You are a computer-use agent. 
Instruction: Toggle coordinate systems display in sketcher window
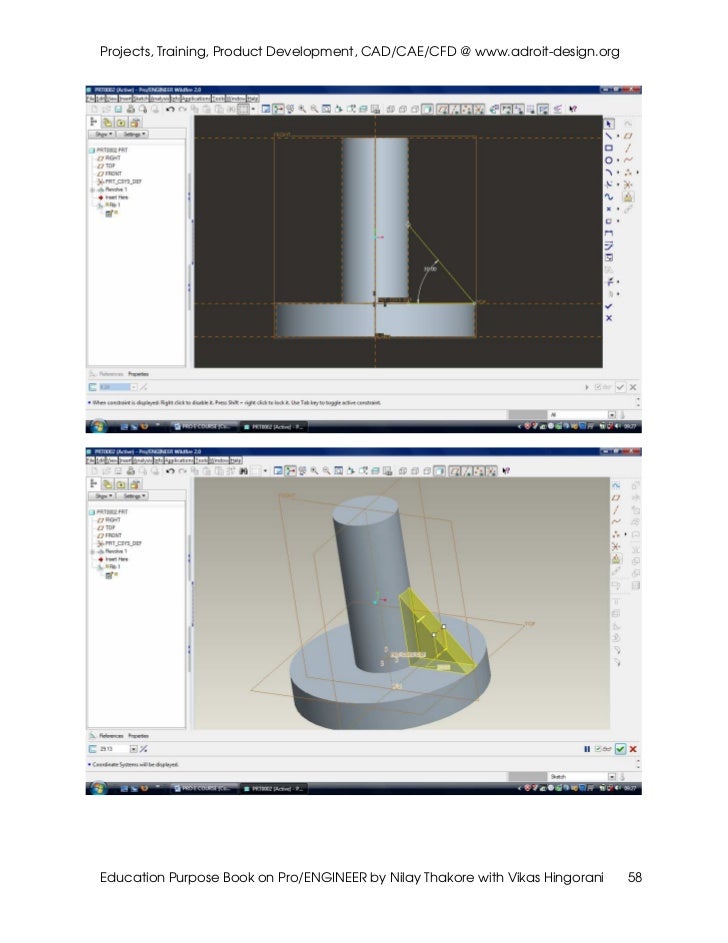[x=479, y=109]
